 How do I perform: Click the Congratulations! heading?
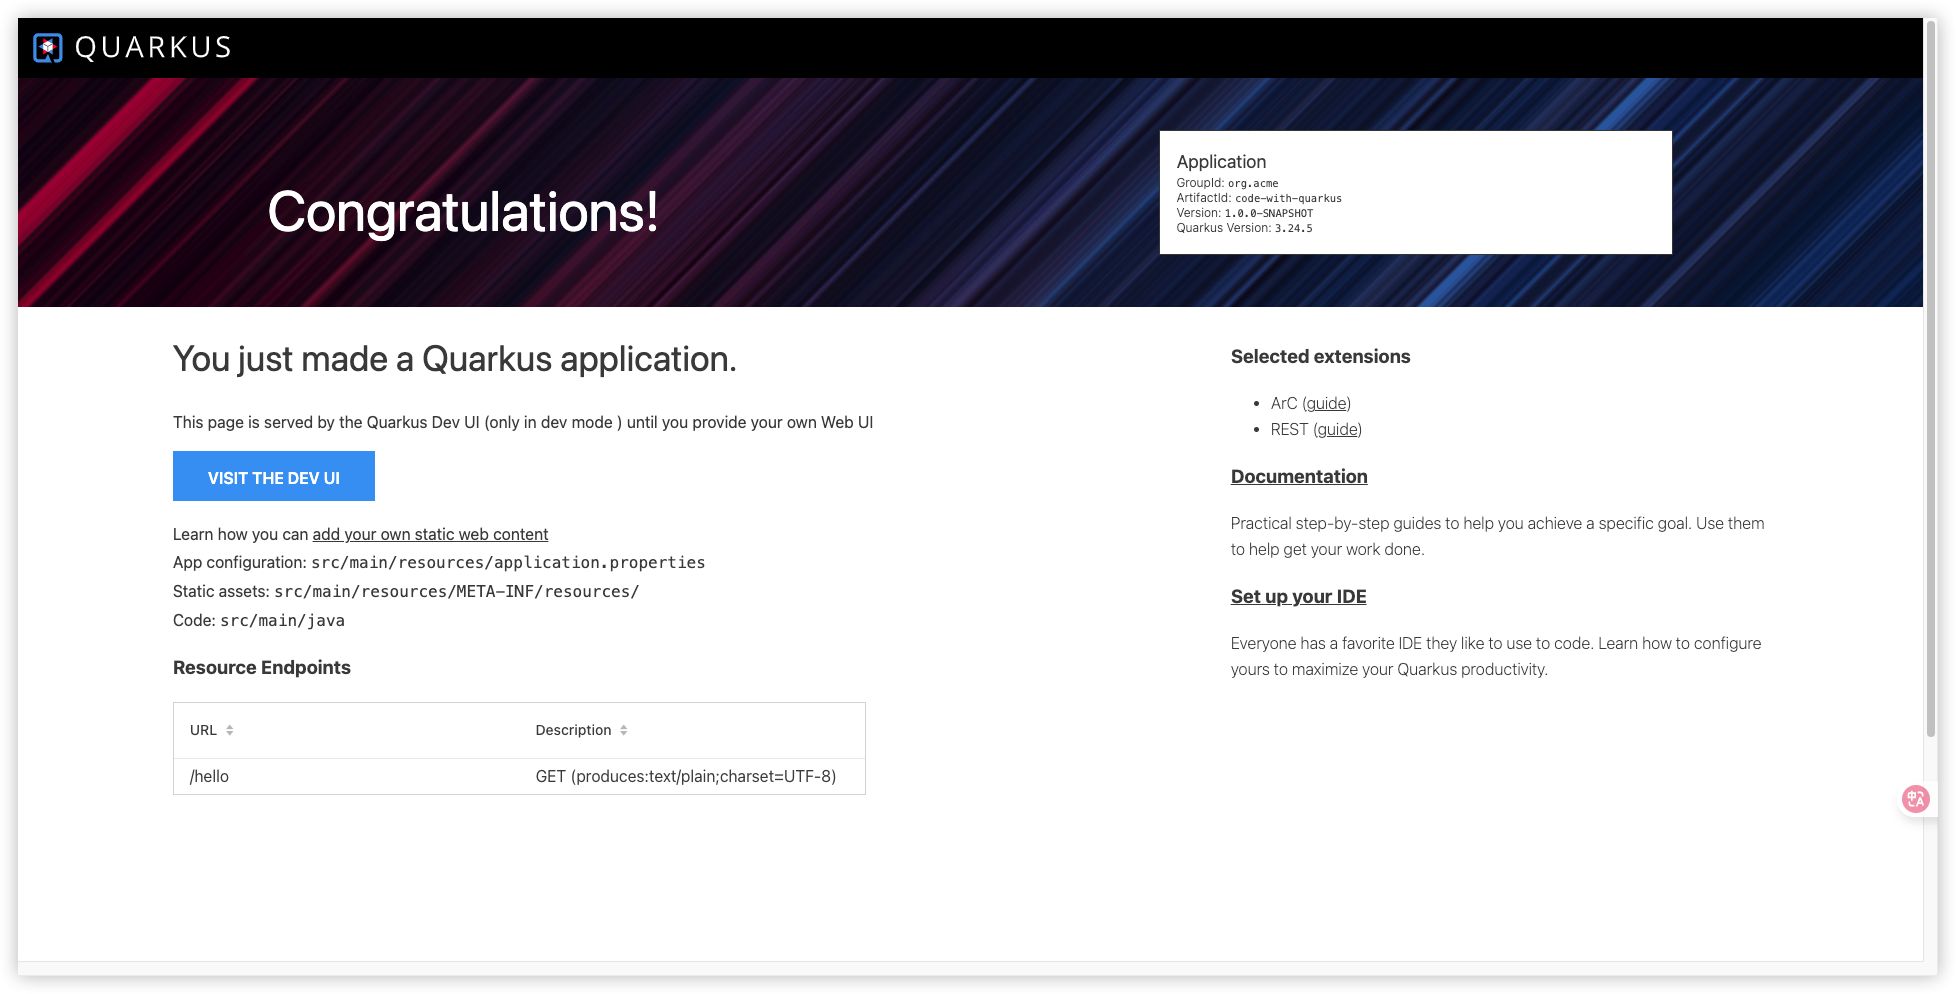coord(463,212)
